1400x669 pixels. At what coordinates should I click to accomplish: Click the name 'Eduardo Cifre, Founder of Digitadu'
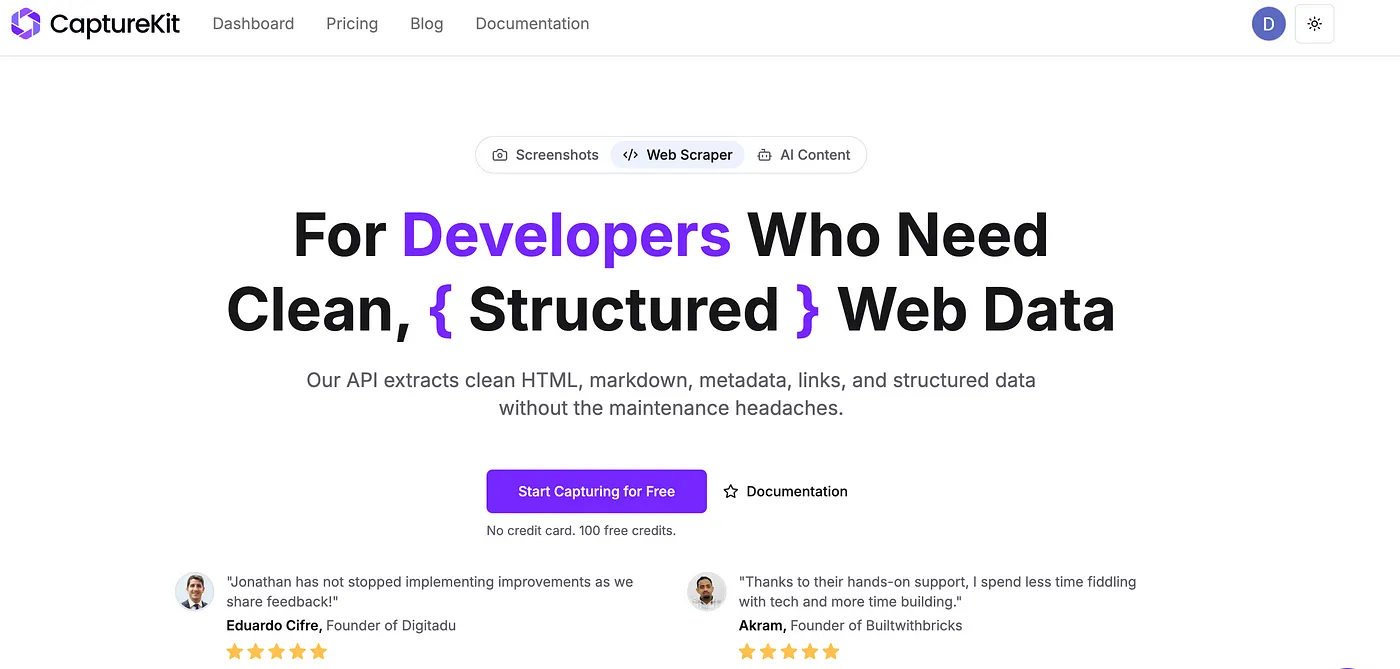(x=341, y=626)
